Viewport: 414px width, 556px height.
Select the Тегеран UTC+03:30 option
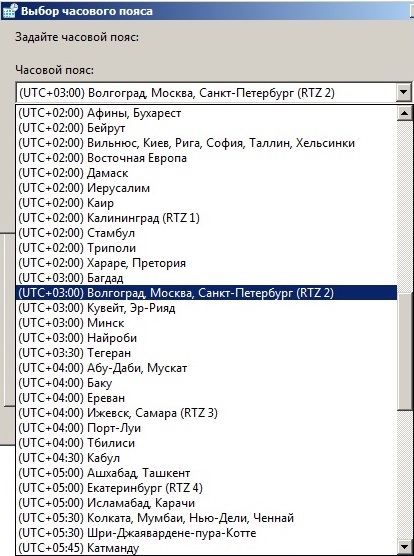[x=206, y=353]
